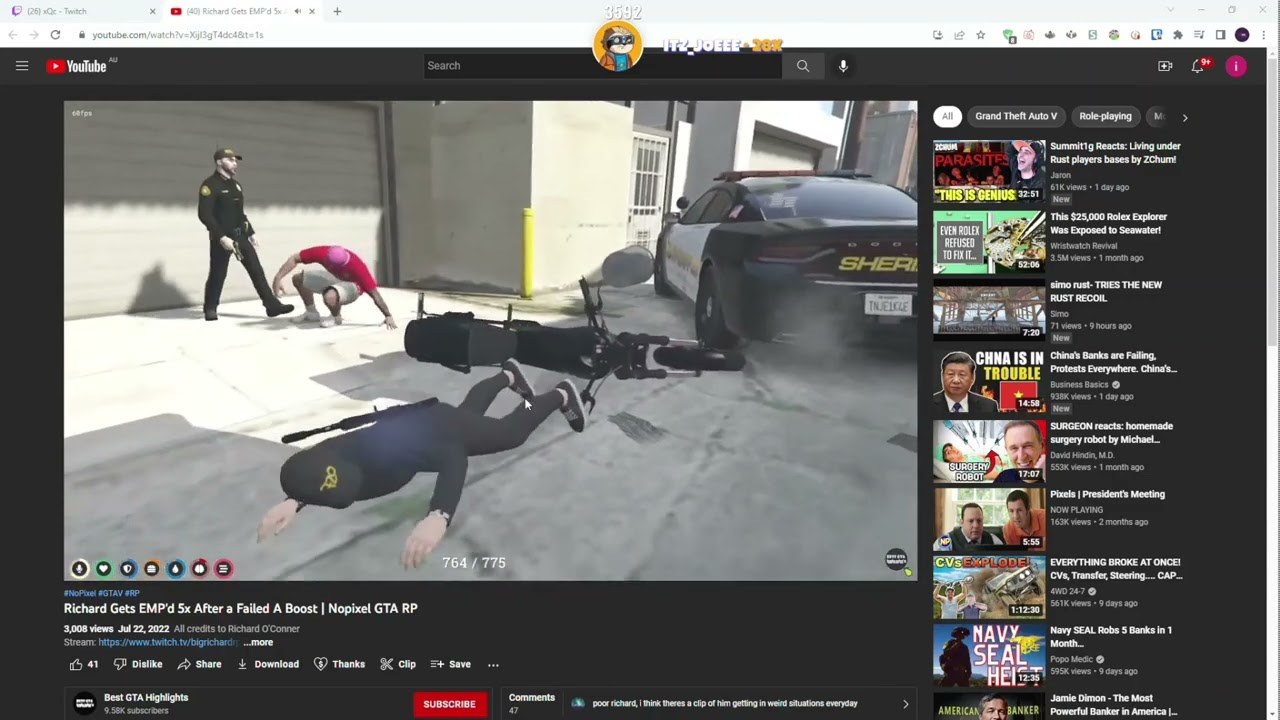Viewport: 1280px width, 720px height.
Task: Open the Jaron channel name
Action: [1060, 175]
